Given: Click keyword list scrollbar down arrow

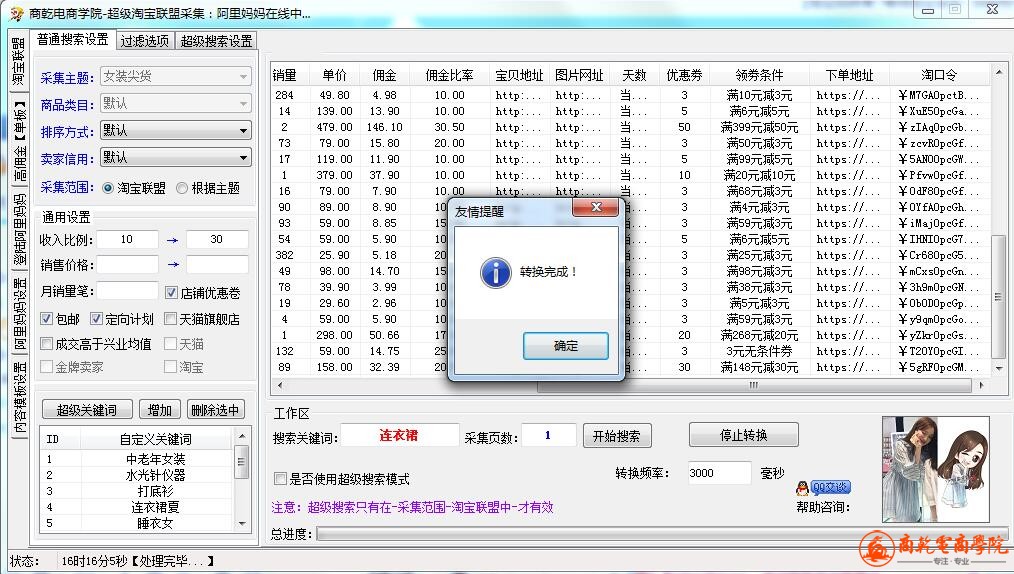Looking at the screenshot, I should (x=241, y=525).
